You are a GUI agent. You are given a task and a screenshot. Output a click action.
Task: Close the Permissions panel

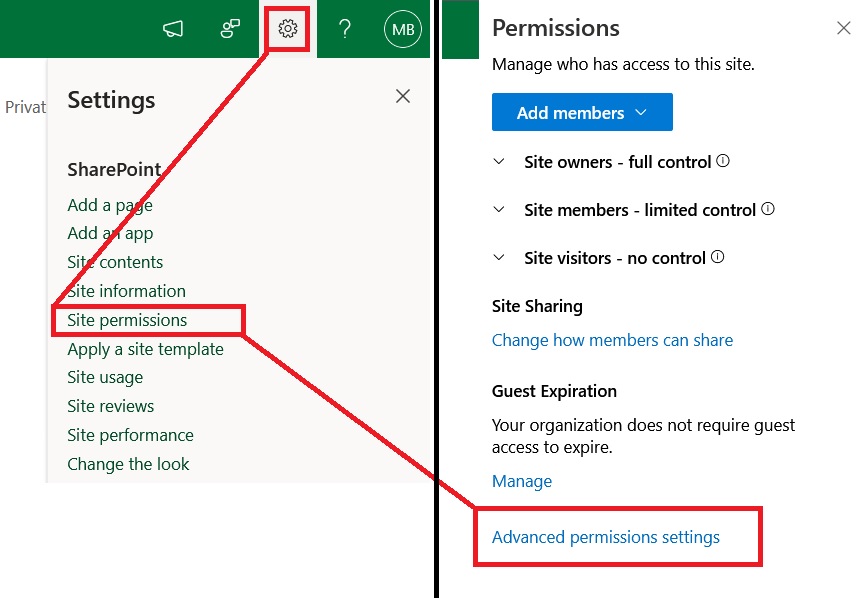843,28
